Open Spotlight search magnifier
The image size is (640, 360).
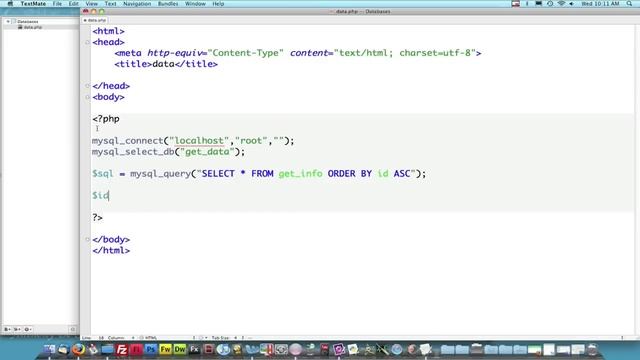[x=629, y=4]
